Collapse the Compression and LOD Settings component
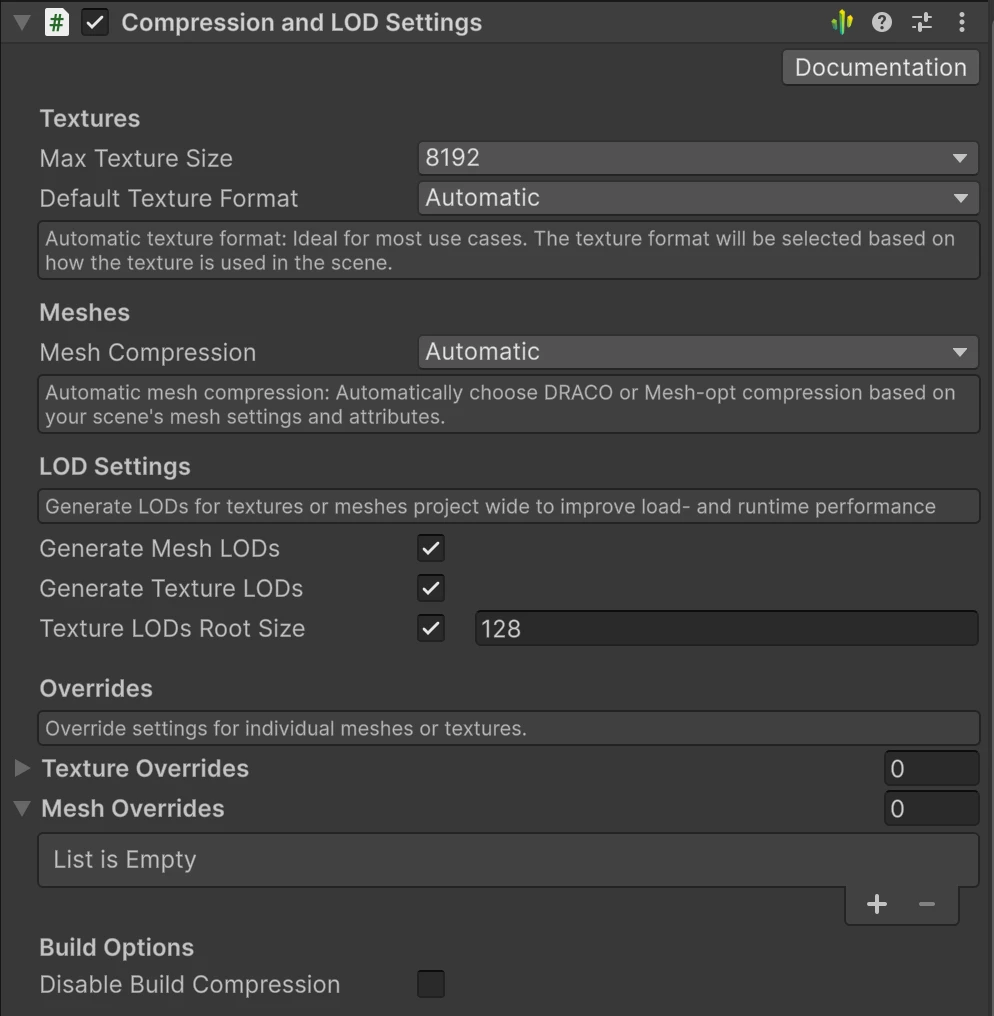This screenshot has width=994, height=1016. pos(20,21)
